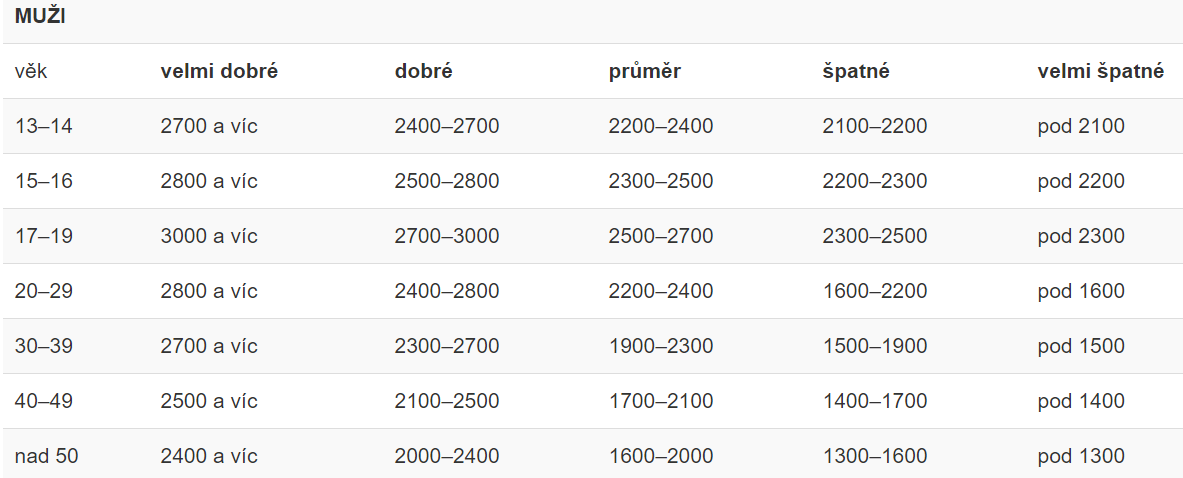Select the 'nad 50' row label
Screen dimensions: 1183x478
point(46,456)
